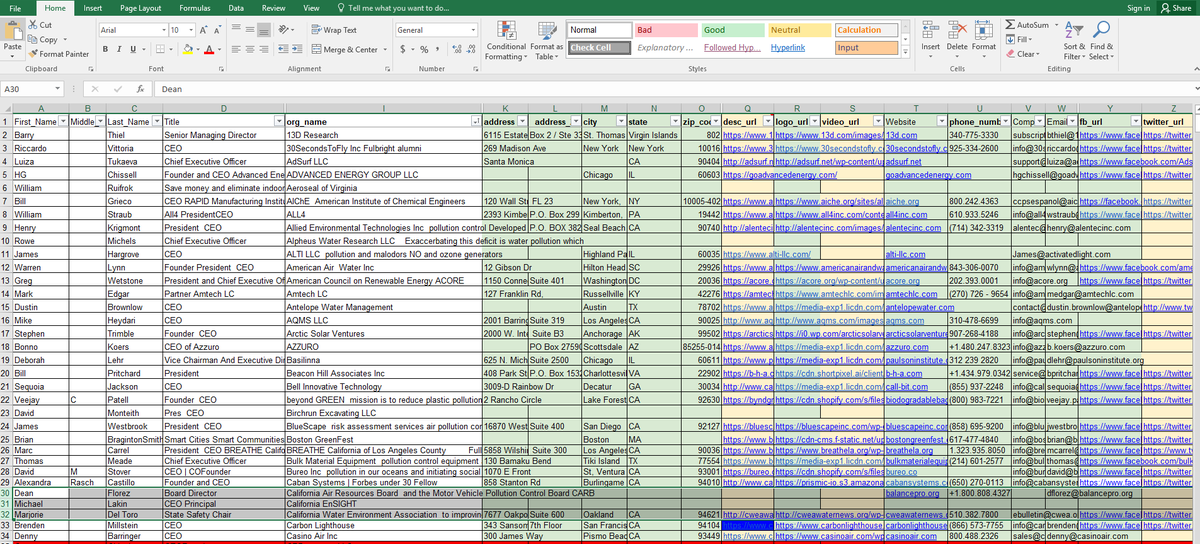Click the Format cells icon

tap(984, 28)
